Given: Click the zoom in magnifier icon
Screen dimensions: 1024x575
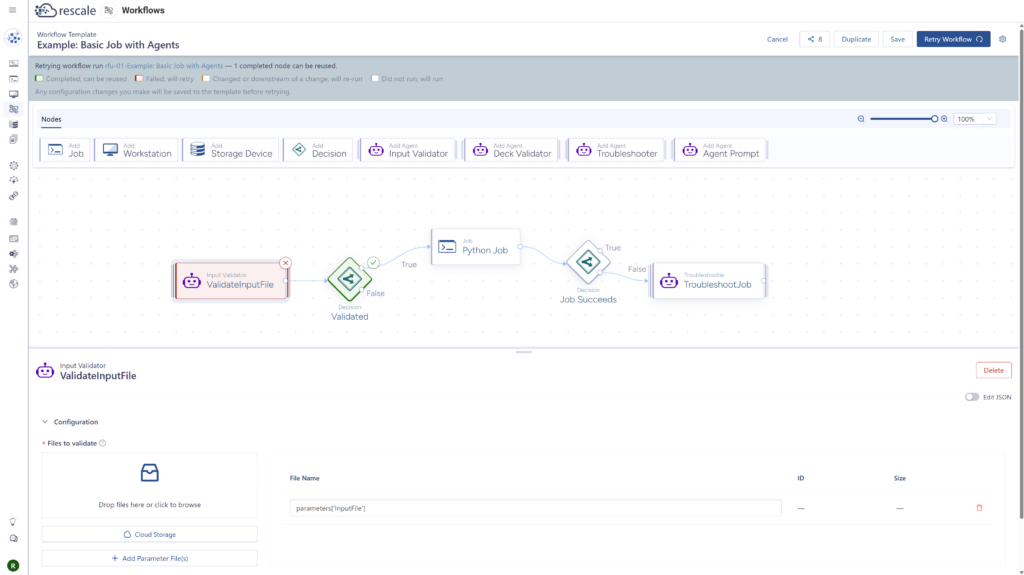Looking at the screenshot, I should (944, 119).
